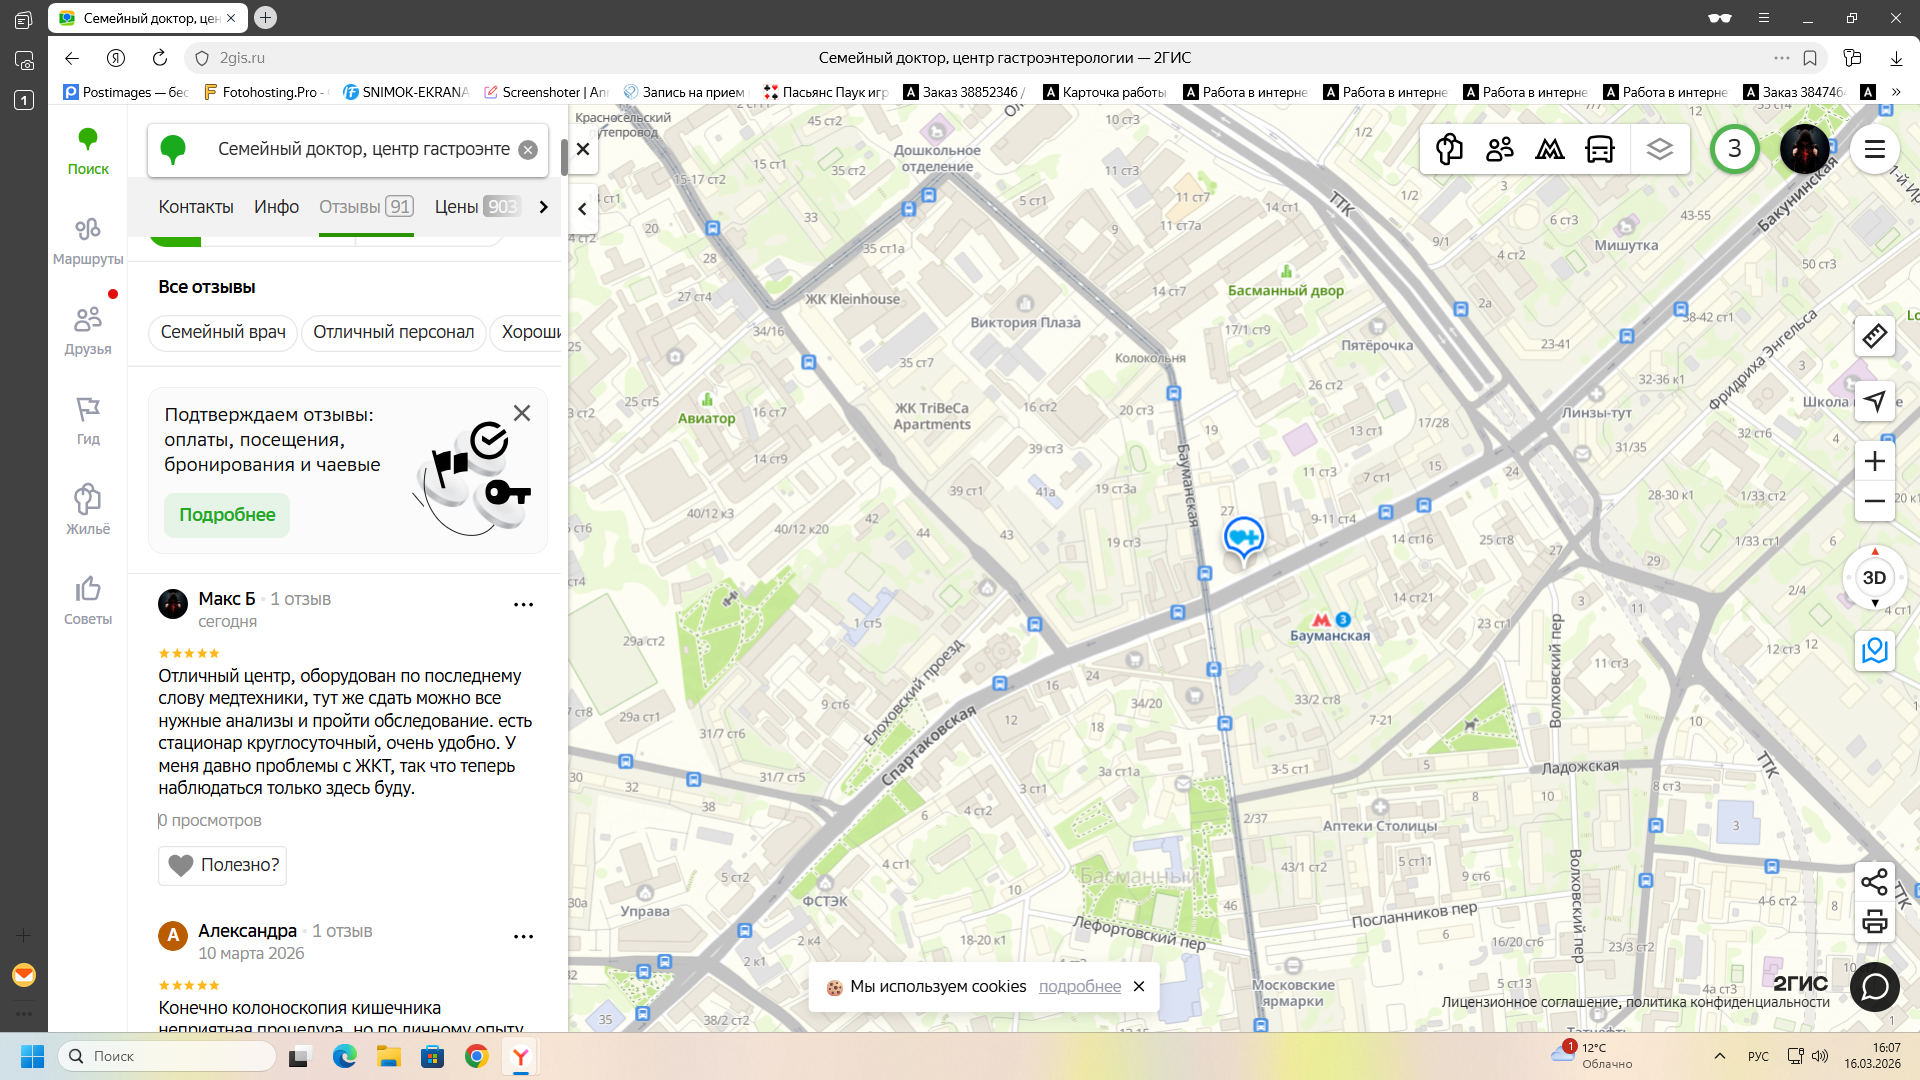Image resolution: width=1920 pixels, height=1080 pixels.
Task: Open the Друзья friends sidebar icon
Action: coord(88,330)
